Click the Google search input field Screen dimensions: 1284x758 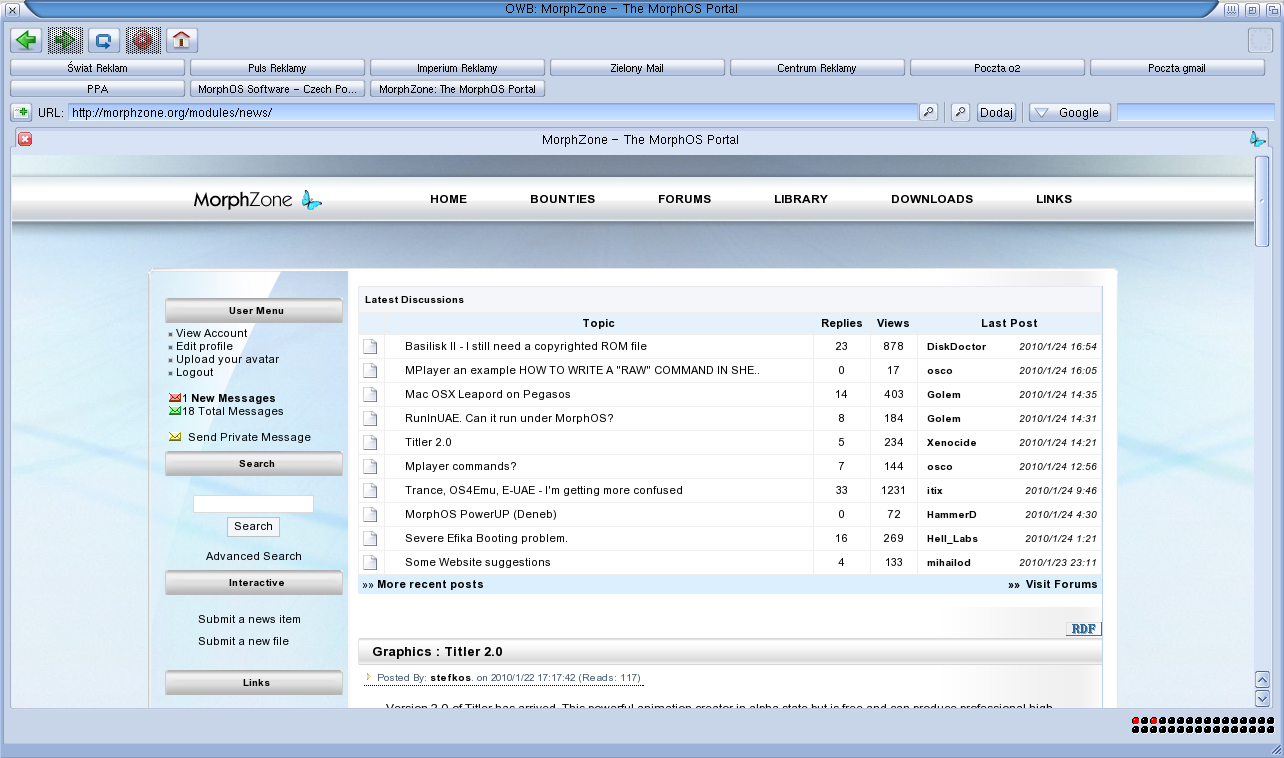click(x=1196, y=112)
